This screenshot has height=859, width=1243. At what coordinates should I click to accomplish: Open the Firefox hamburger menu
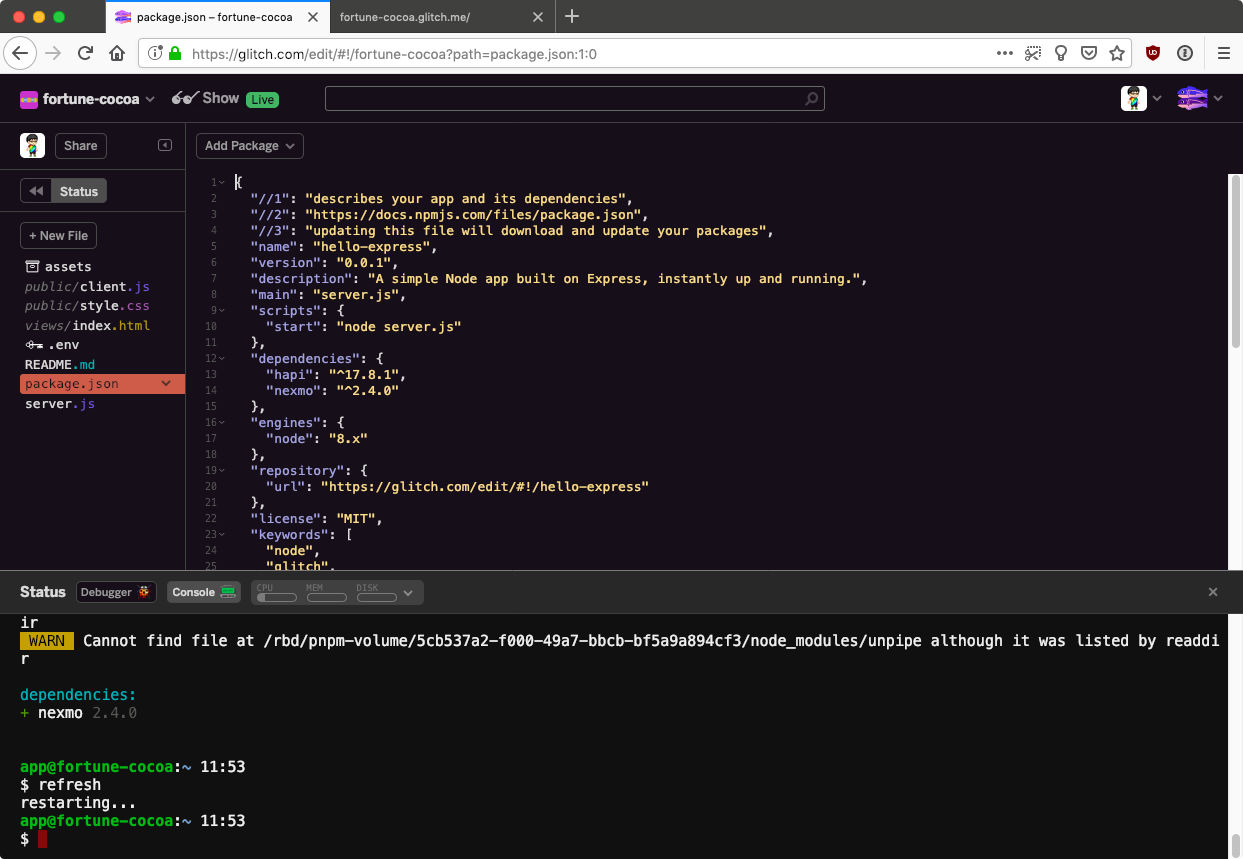pos(1223,53)
